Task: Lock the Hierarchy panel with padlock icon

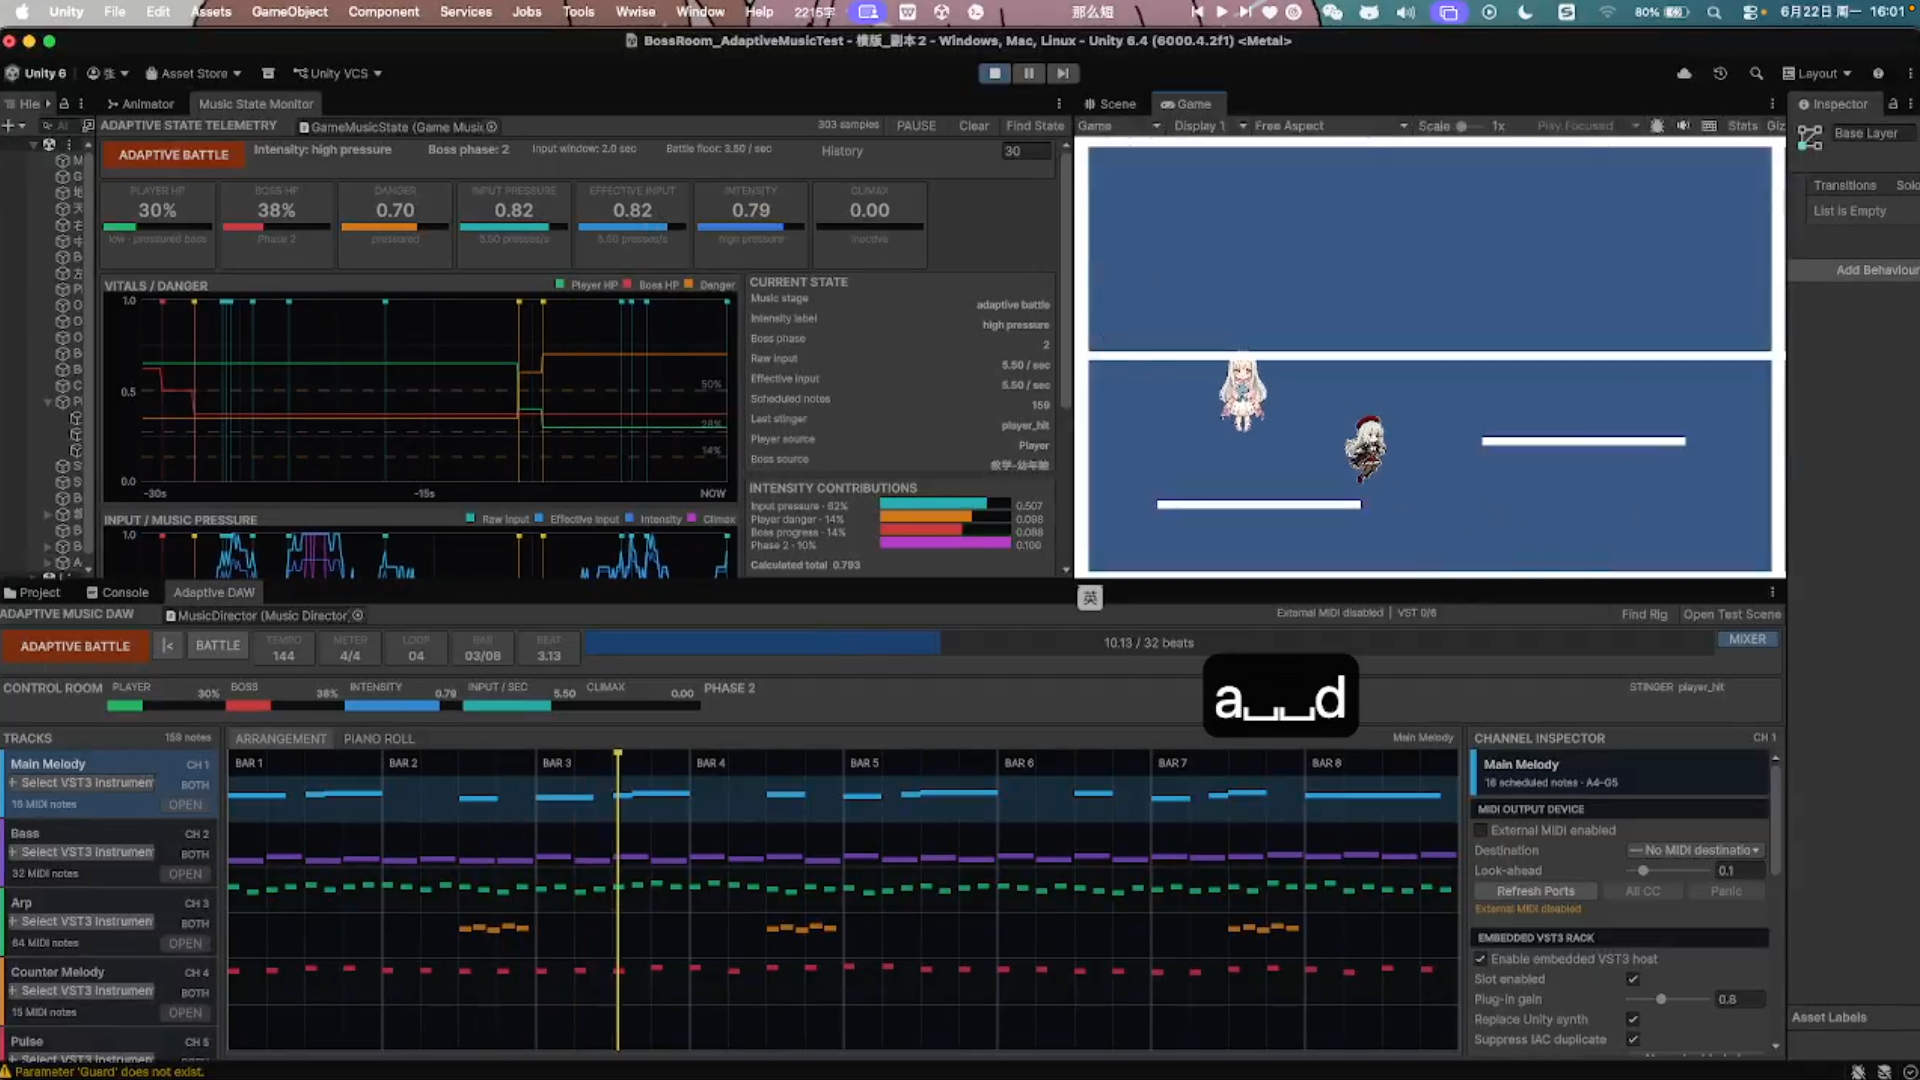Action: point(64,103)
